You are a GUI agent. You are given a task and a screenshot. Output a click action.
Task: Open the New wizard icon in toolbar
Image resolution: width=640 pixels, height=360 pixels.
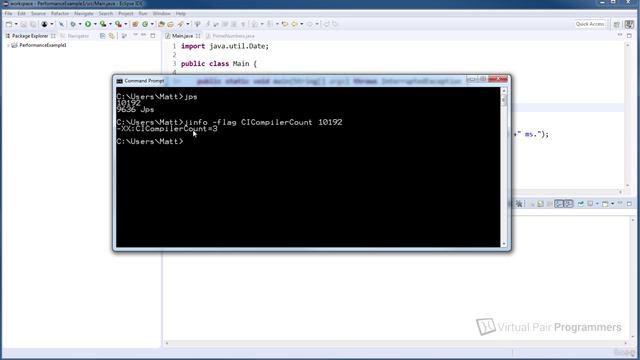[x=9, y=24]
